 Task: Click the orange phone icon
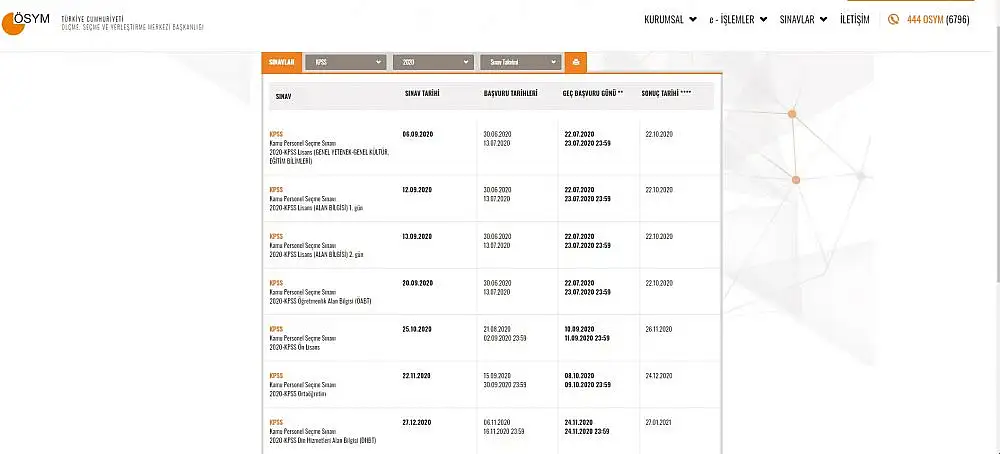[x=893, y=20]
